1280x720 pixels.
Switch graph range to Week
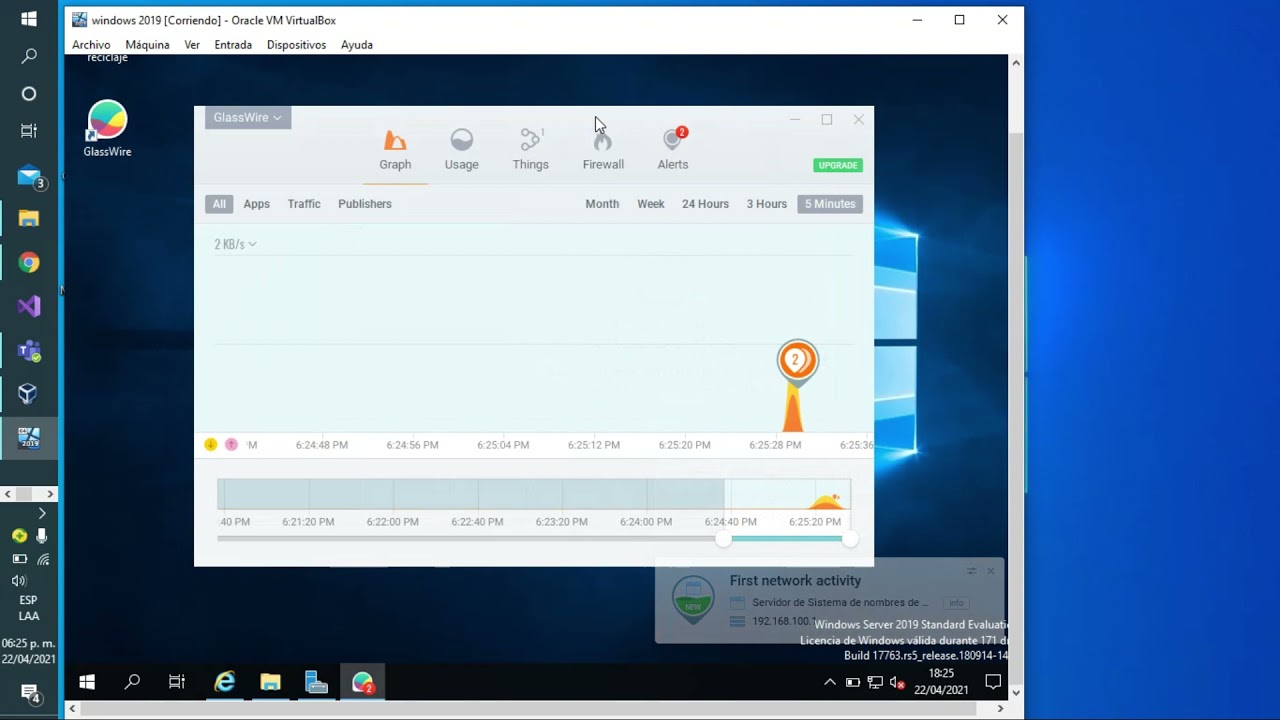click(x=651, y=204)
